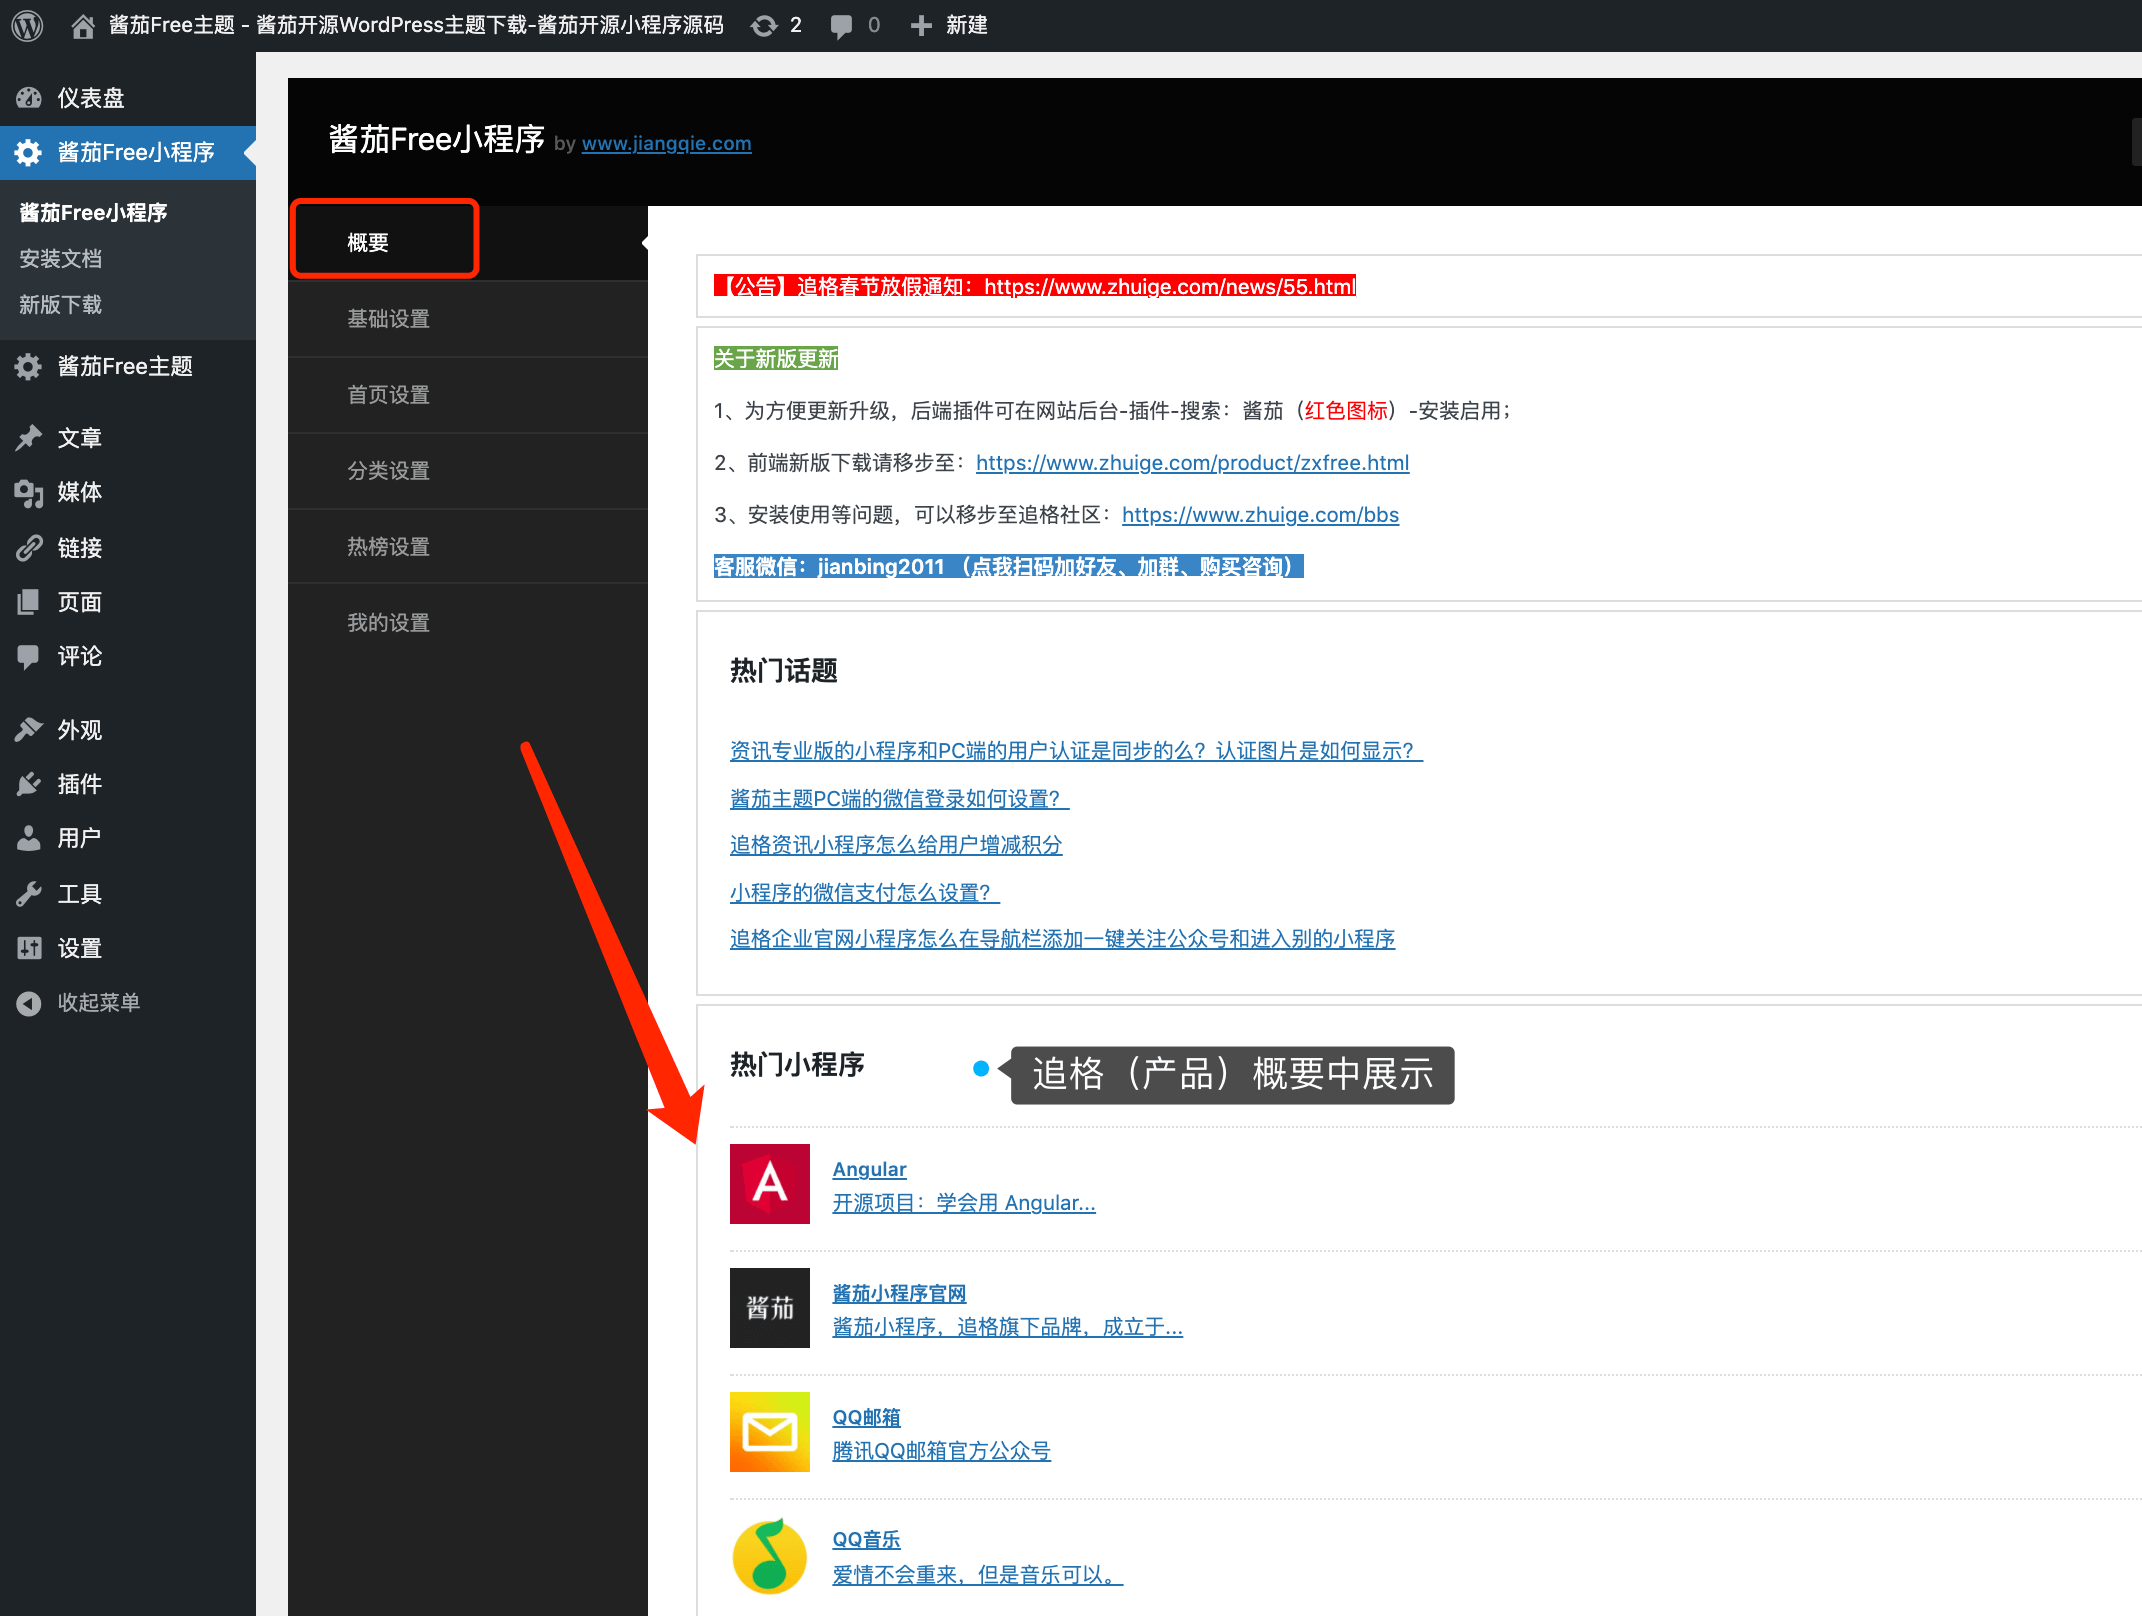Collapse the sidebar via 收起菜单 arrow icon
Viewport: 2142px width, 1616px height.
(x=29, y=1003)
